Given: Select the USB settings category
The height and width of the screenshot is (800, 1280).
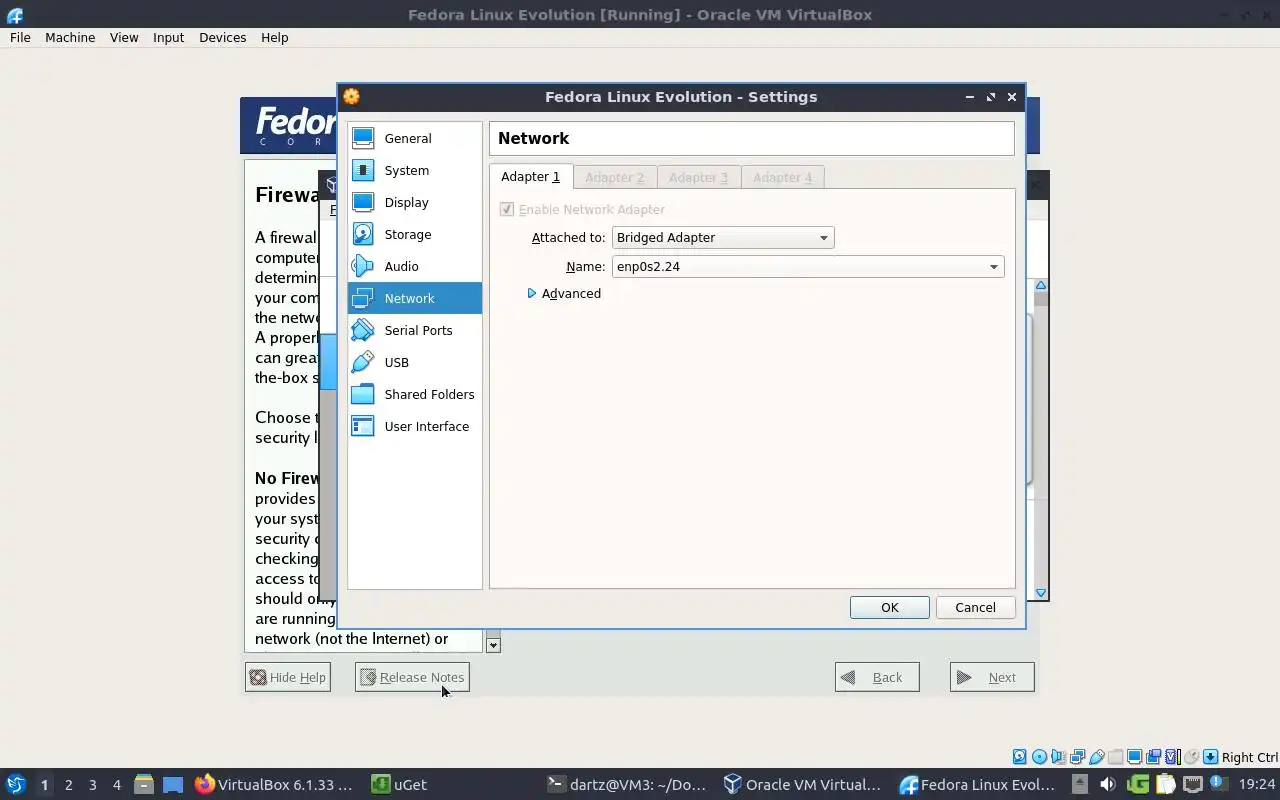Looking at the screenshot, I should point(414,362).
